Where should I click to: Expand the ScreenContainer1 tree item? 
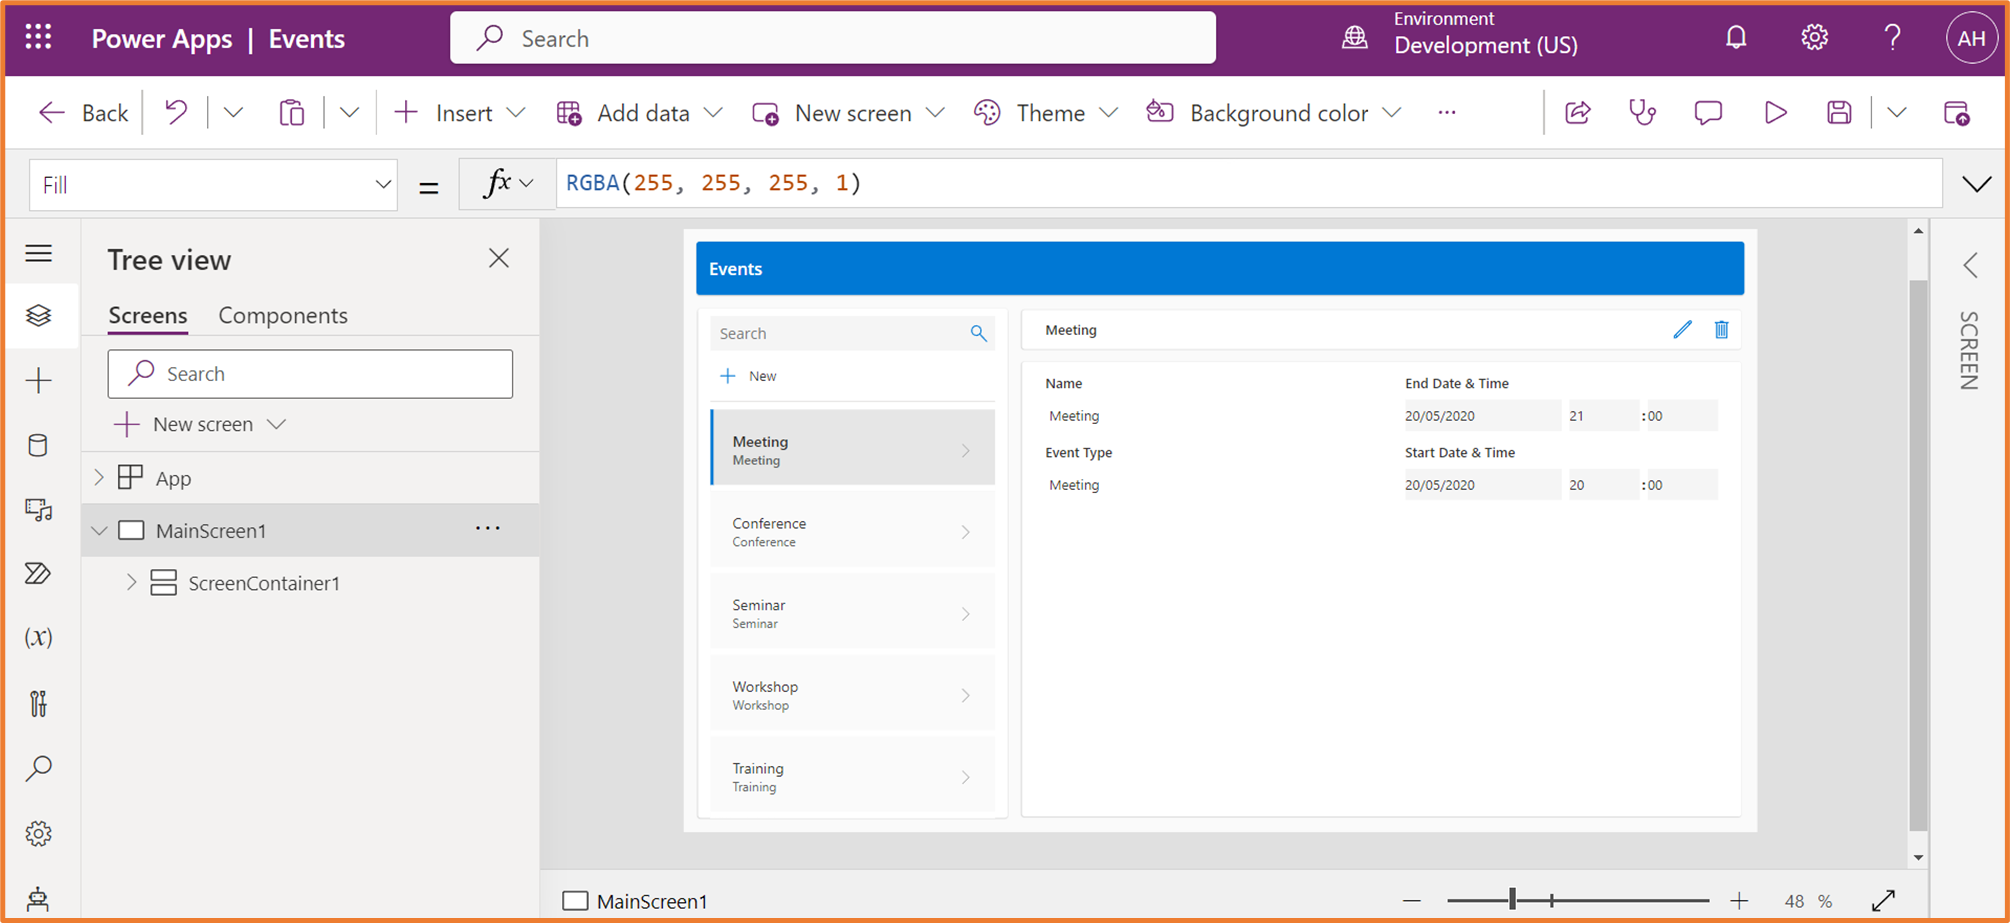pos(131,582)
